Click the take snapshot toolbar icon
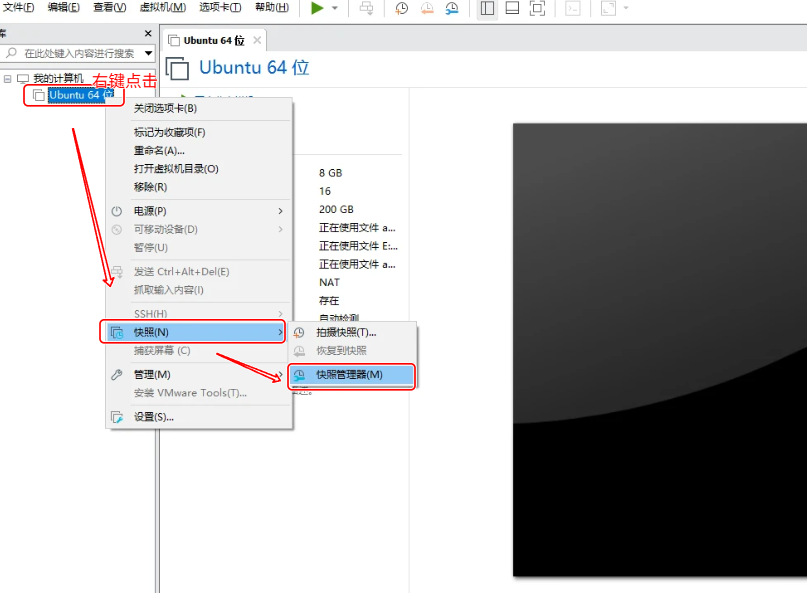Image resolution: width=807 pixels, height=593 pixels. click(x=401, y=8)
